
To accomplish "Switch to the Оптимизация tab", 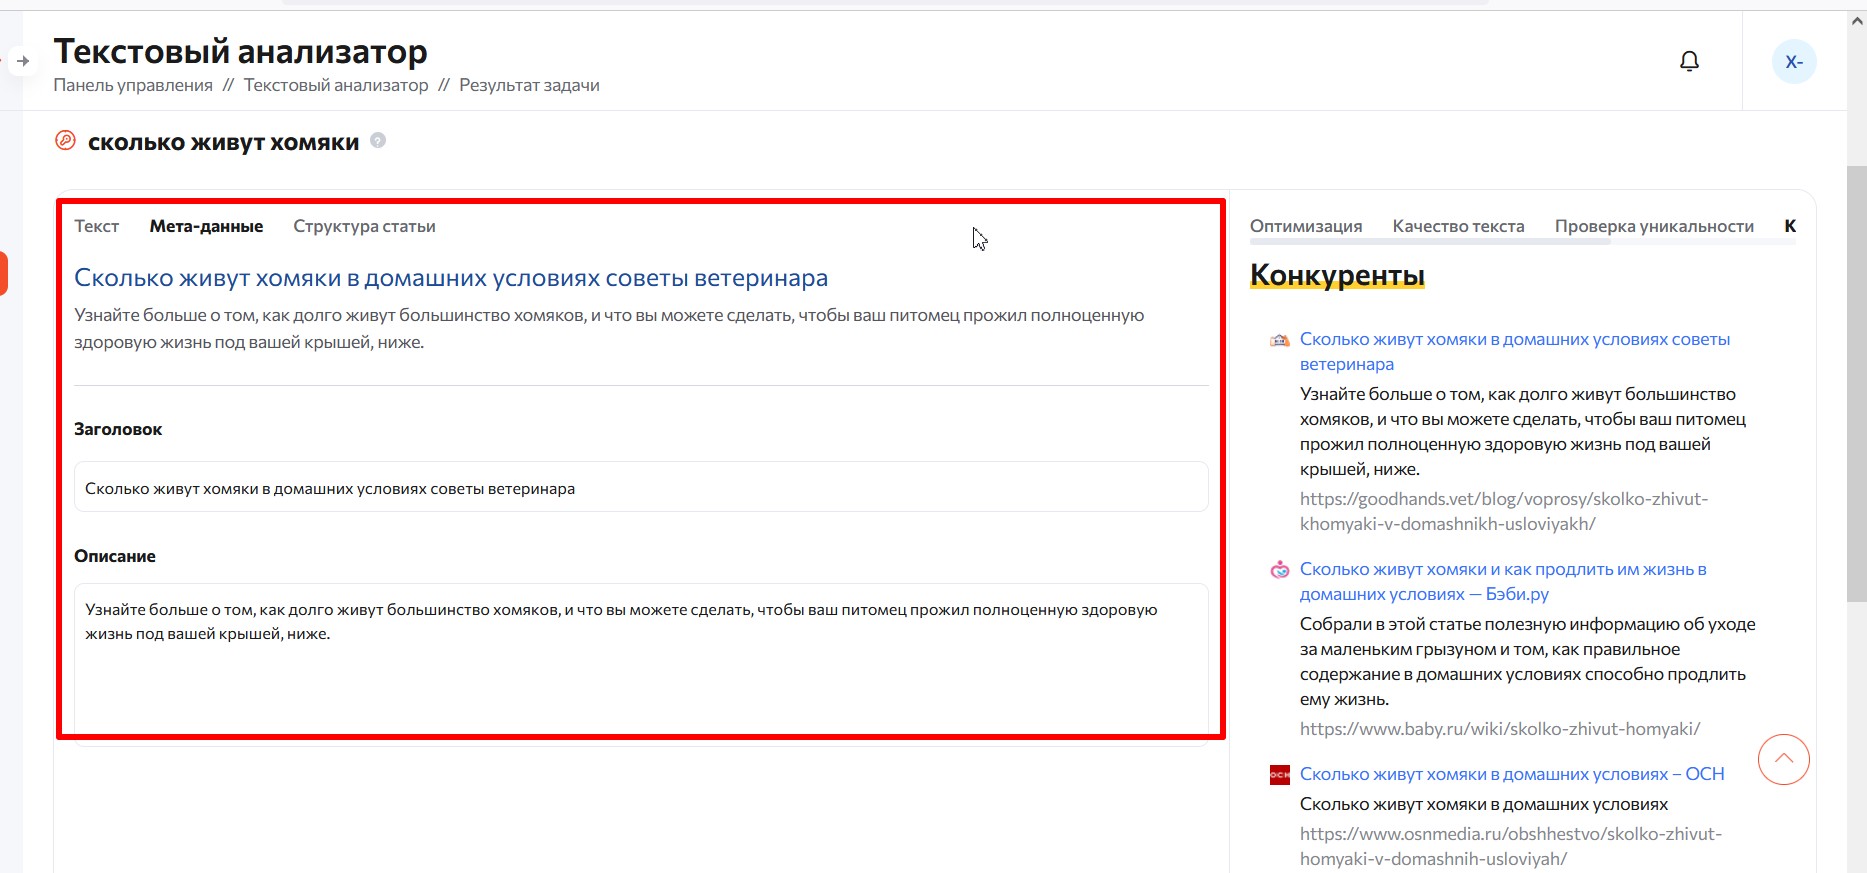I will coord(1306,226).
